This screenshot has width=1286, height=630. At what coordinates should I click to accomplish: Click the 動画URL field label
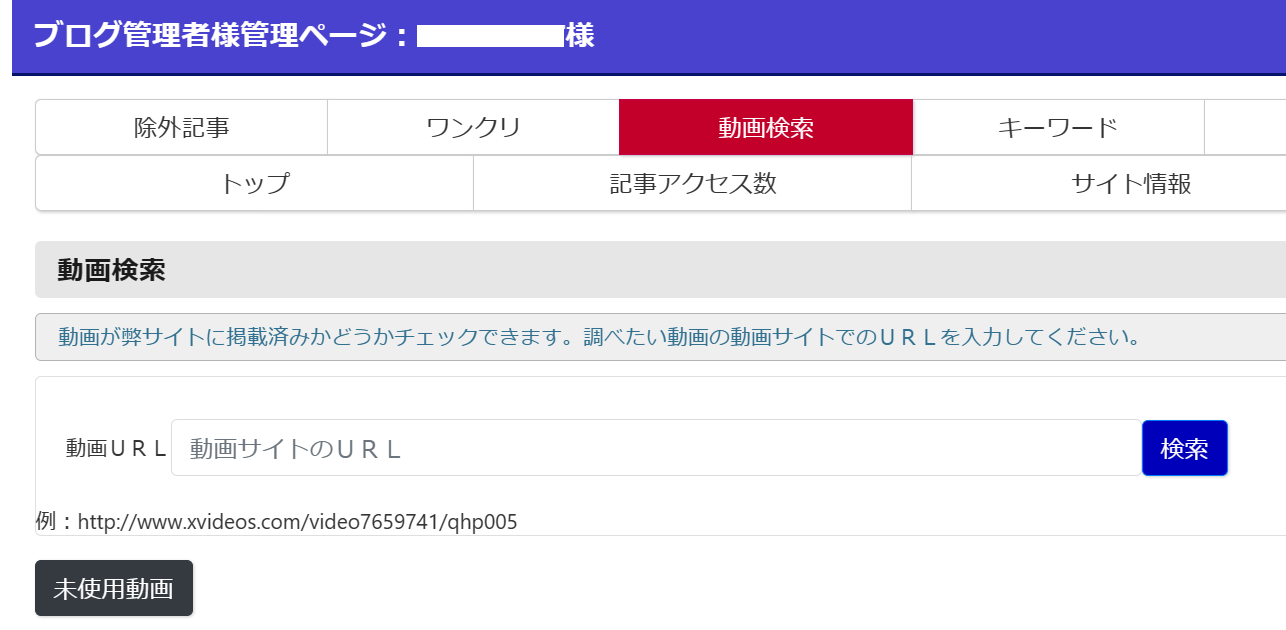[116, 448]
